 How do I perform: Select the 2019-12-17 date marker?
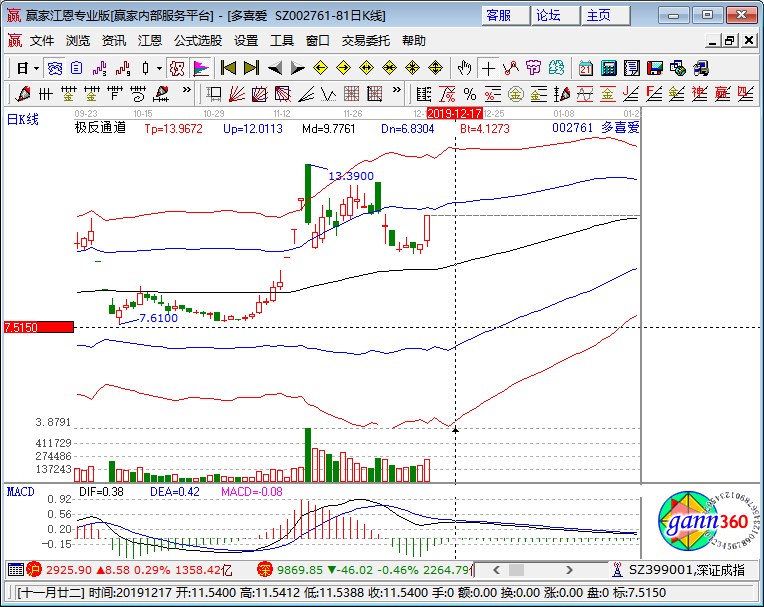pyautogui.click(x=455, y=114)
